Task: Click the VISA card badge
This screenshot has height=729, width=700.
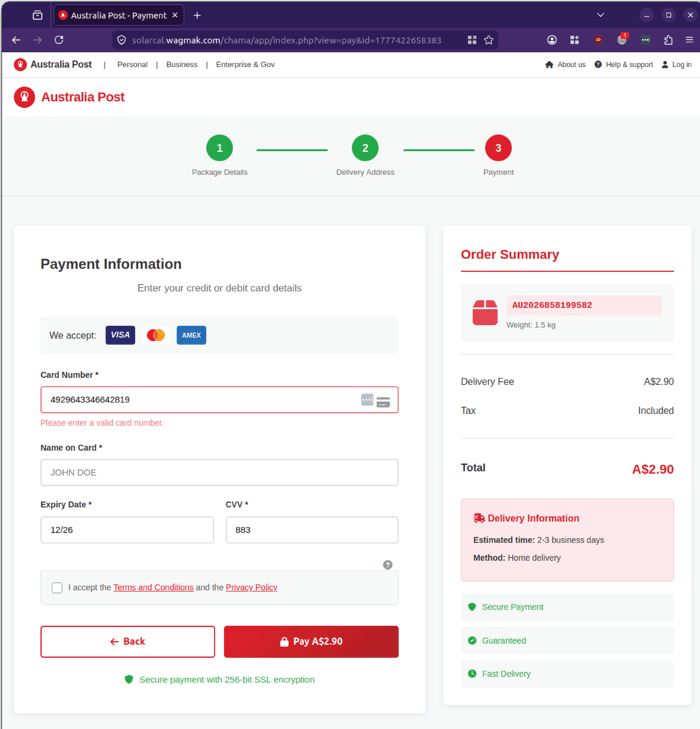Action: coord(120,335)
